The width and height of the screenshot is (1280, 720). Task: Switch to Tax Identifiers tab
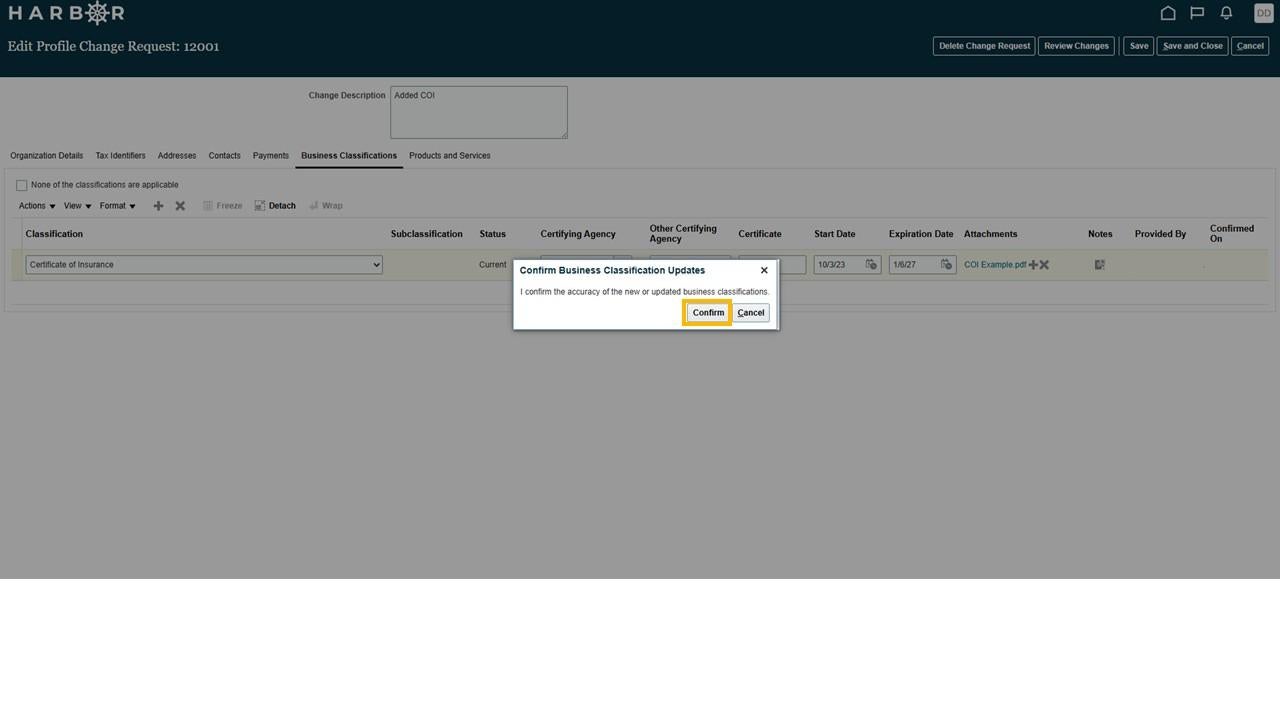point(120,156)
